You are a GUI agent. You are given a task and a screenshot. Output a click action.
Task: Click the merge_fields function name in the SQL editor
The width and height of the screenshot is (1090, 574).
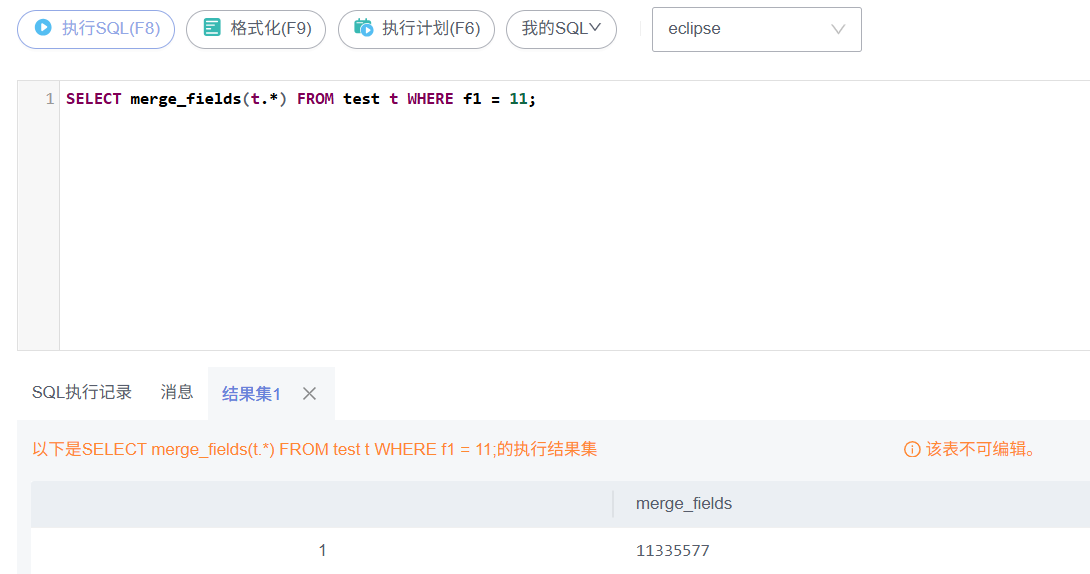pyautogui.click(x=186, y=99)
